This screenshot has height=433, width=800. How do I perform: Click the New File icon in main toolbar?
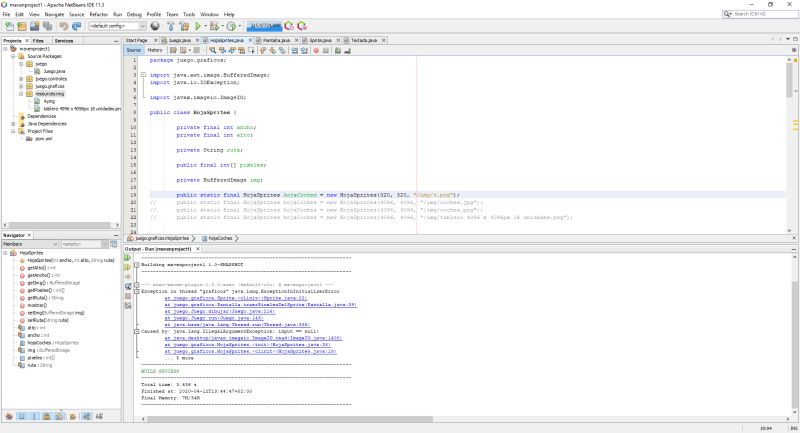[9, 26]
